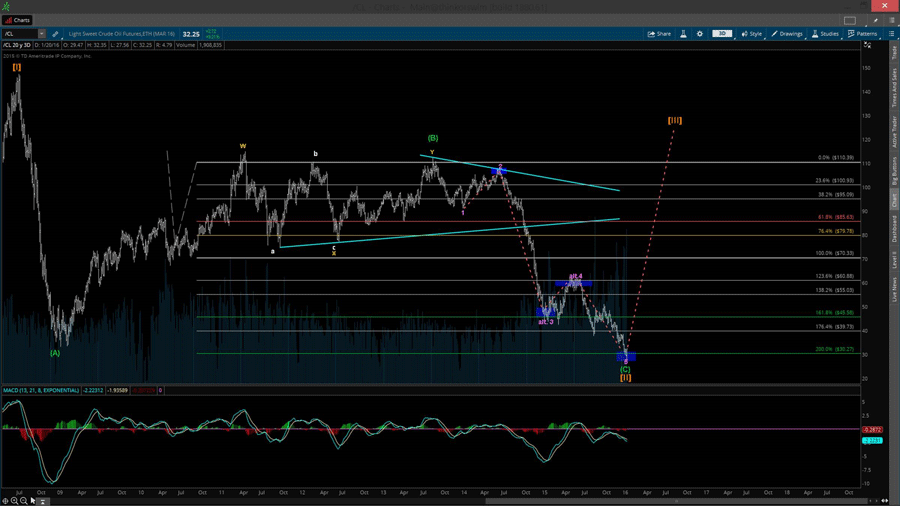Toggle the chart grid layout icon
The width and height of the screenshot is (900, 506).
coord(850,20)
